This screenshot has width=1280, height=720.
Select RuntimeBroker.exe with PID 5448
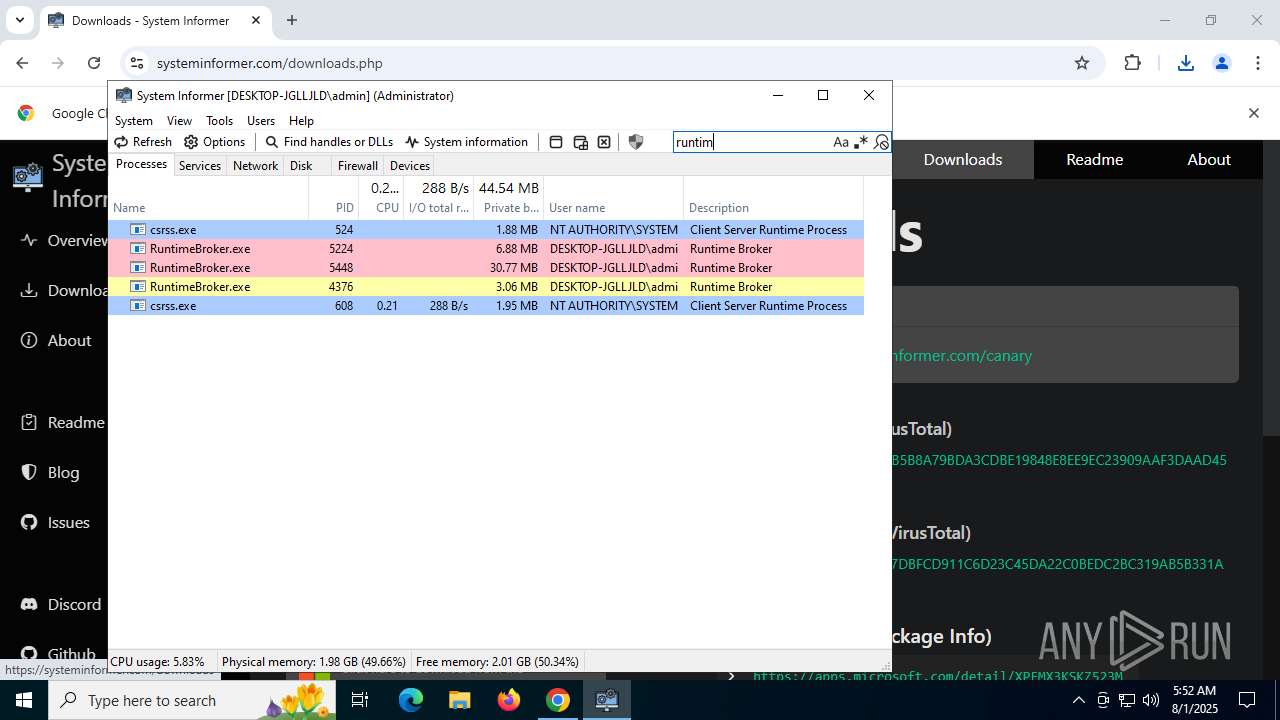click(486, 268)
